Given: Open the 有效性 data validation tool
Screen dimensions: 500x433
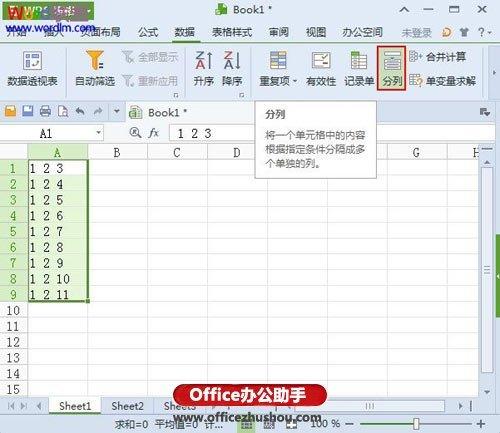Looking at the screenshot, I should tap(321, 69).
